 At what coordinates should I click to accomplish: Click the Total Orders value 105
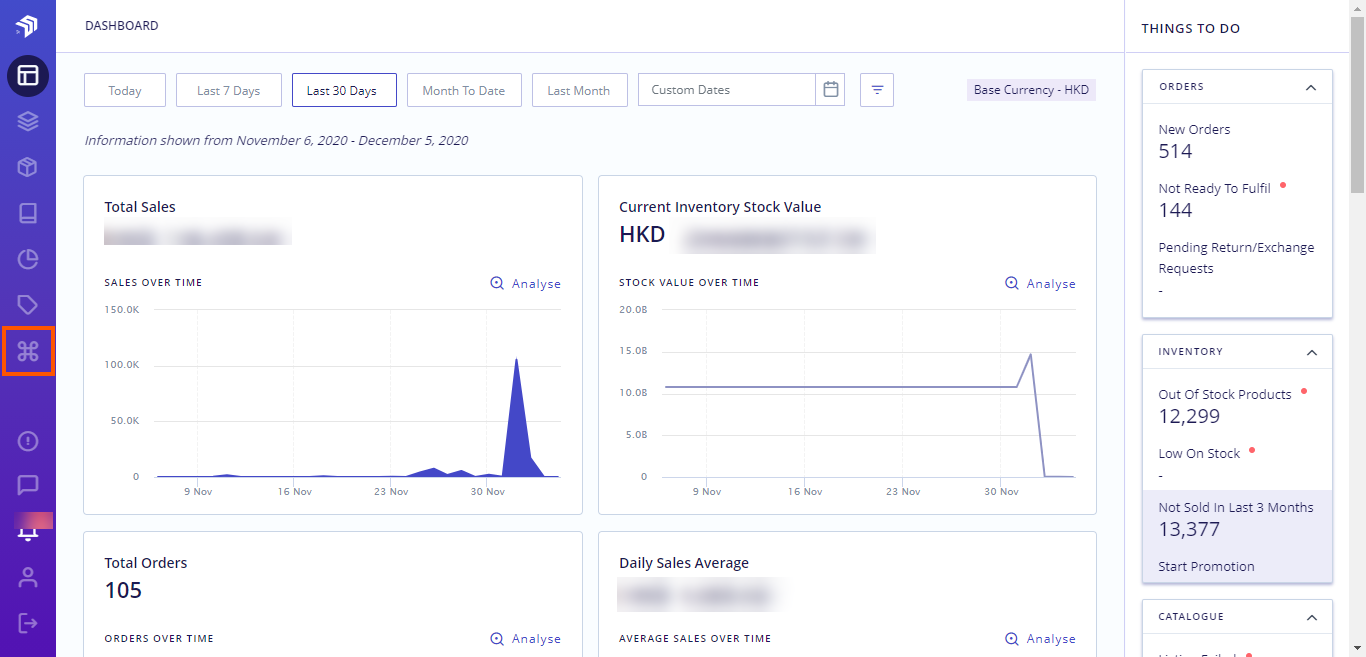tap(123, 590)
